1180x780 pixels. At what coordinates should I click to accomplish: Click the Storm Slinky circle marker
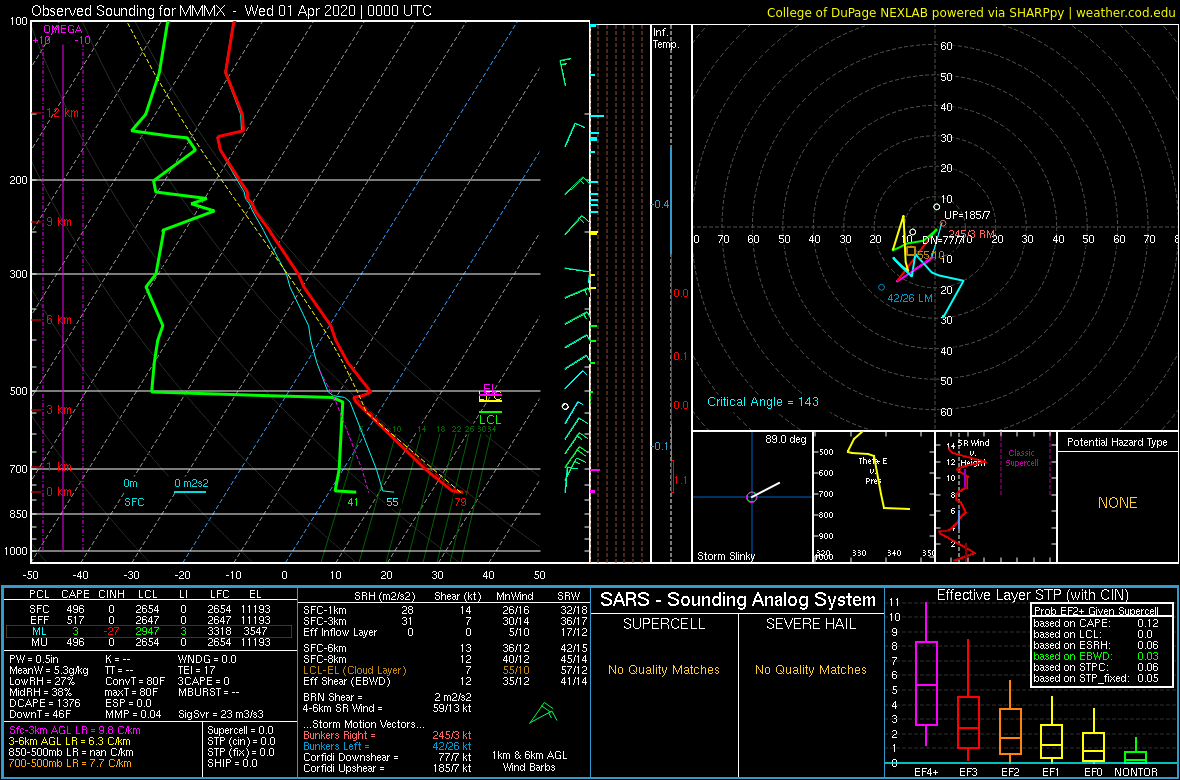click(x=750, y=497)
